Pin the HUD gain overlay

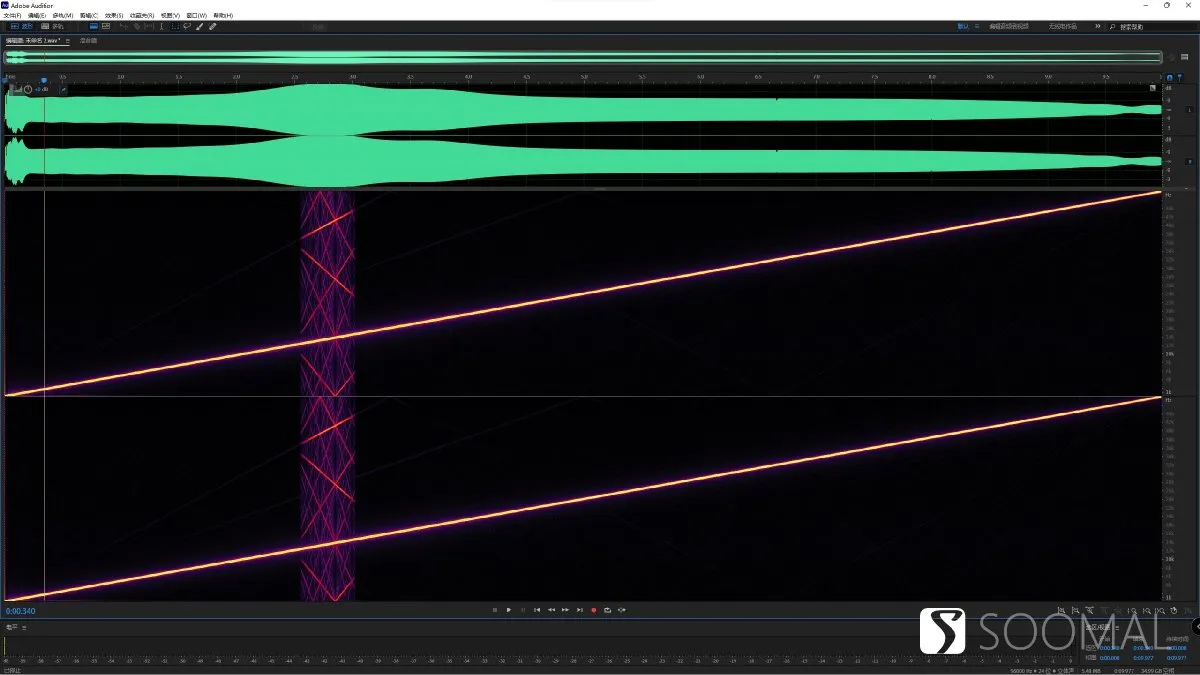click(64, 90)
